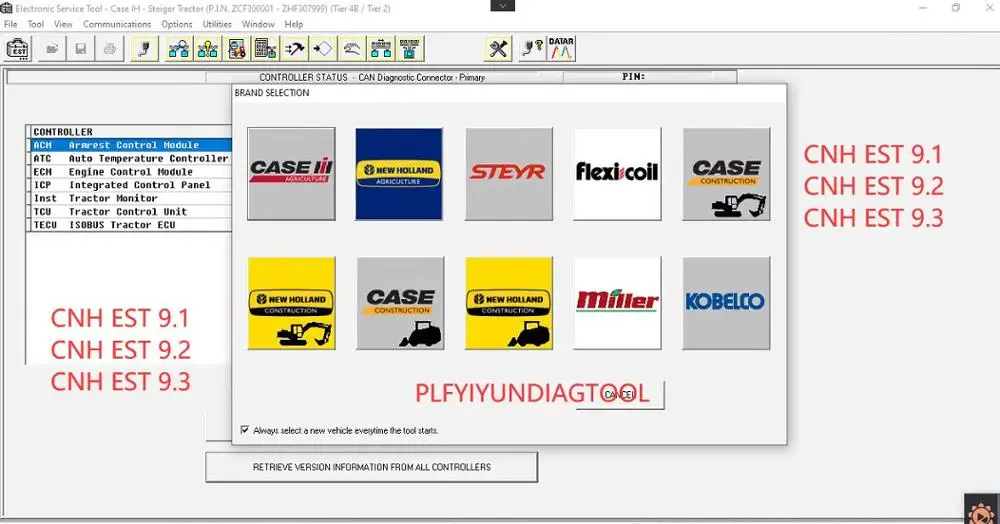Open the controller status magnifier icon
The width and height of the screenshot is (1000, 524).
click(179, 49)
